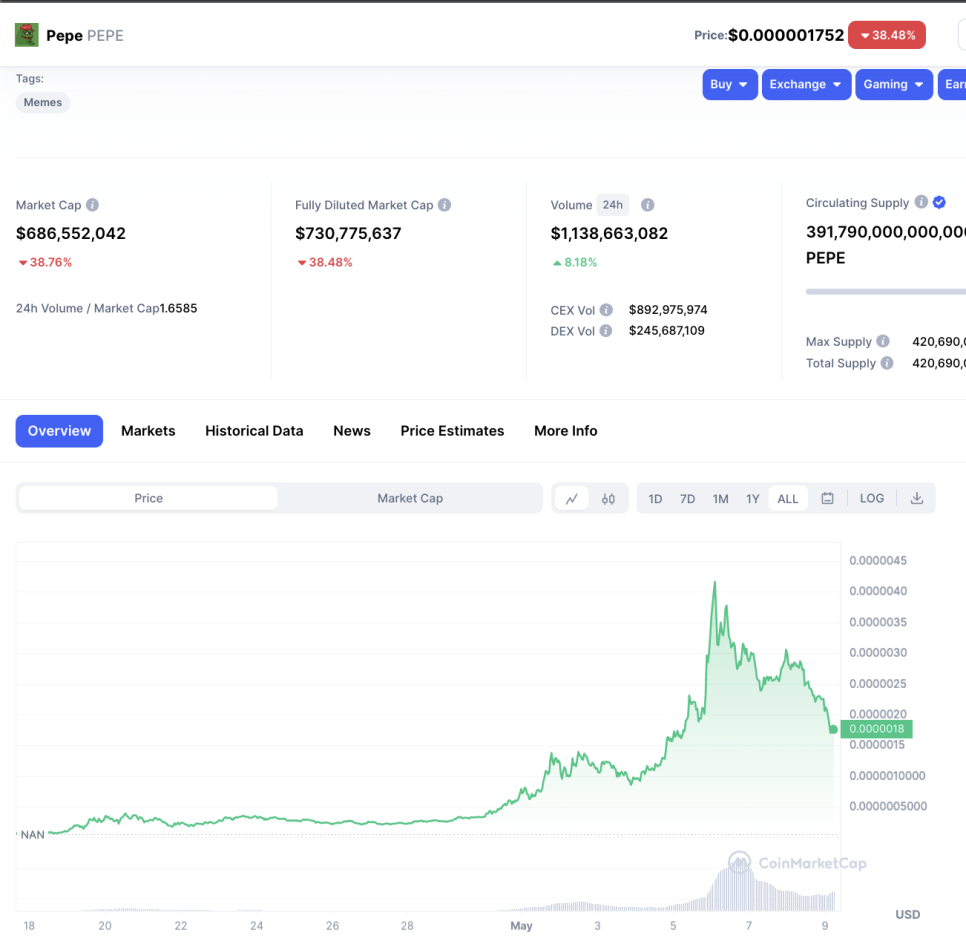Screen dimensions: 966x944
Task: Click the NAN label on the chart
Action: pyautogui.click(x=33, y=835)
